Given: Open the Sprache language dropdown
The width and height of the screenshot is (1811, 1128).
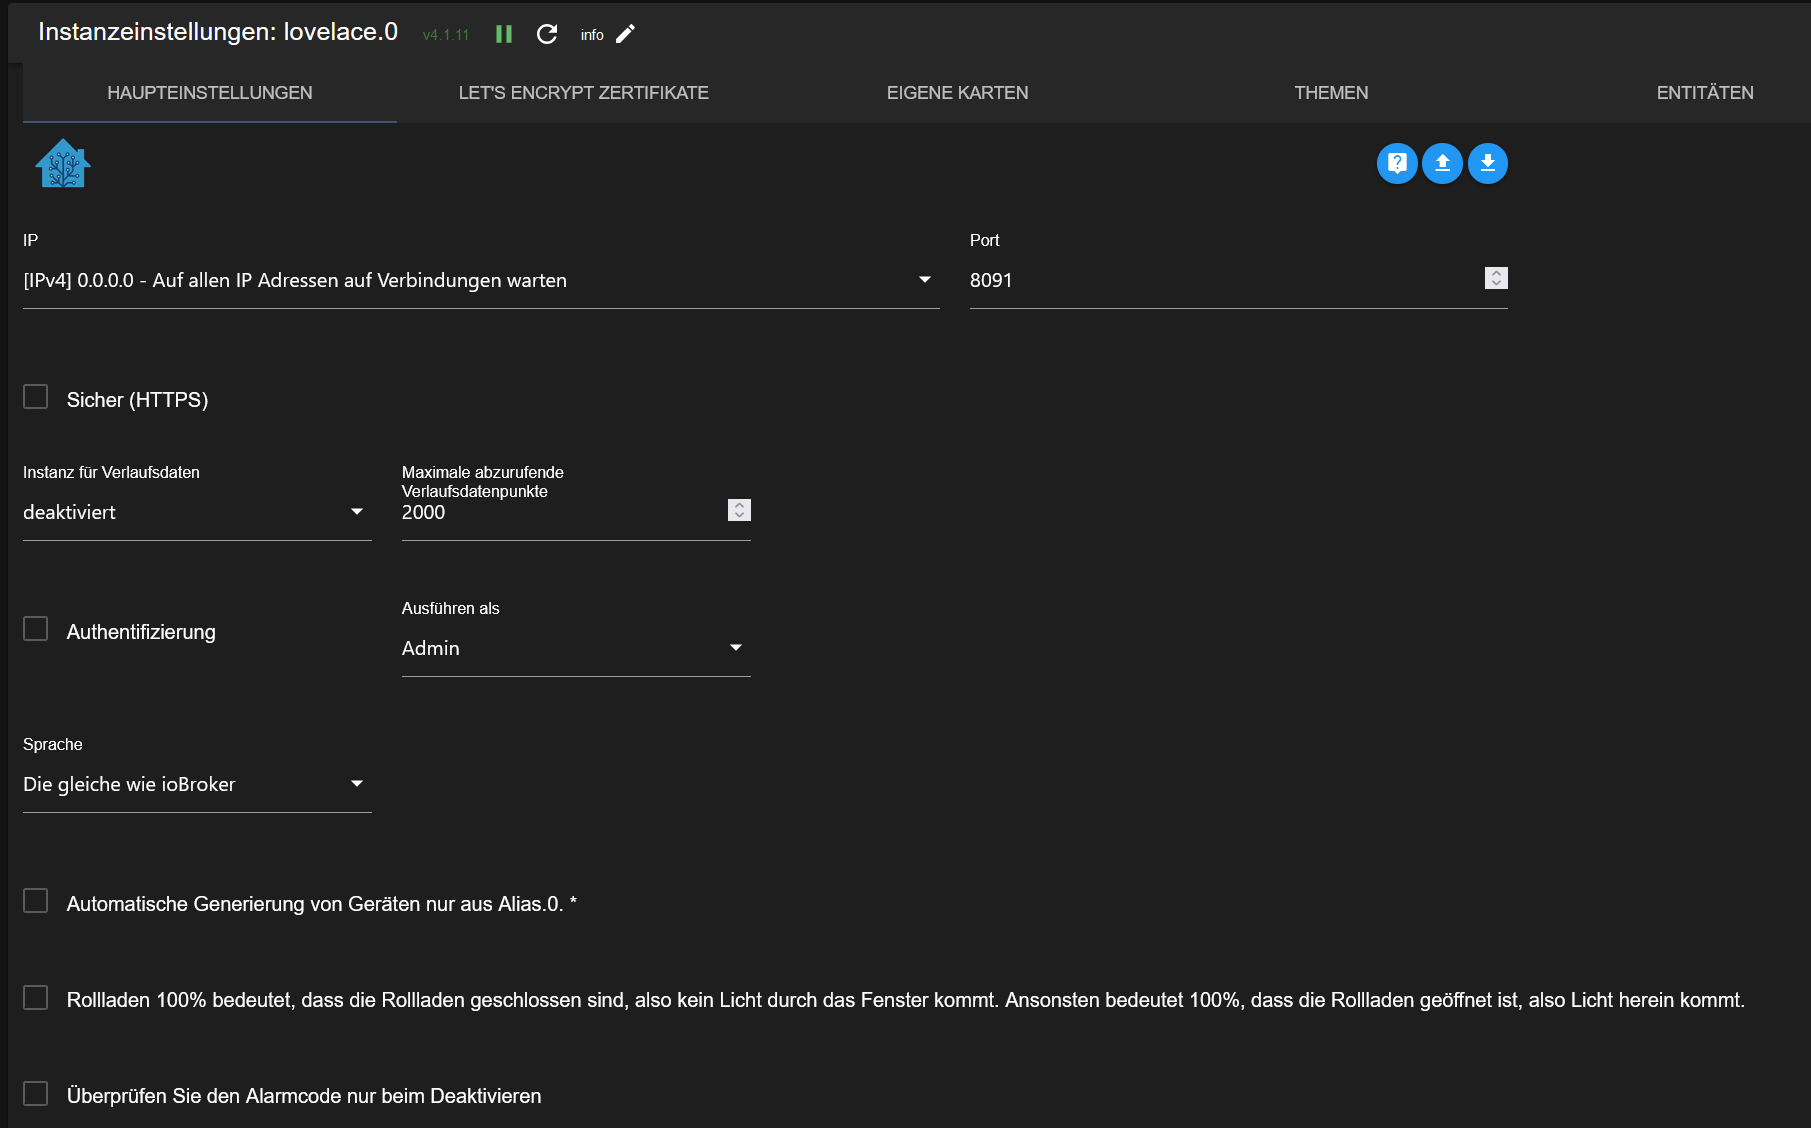Looking at the screenshot, I should pos(197,785).
